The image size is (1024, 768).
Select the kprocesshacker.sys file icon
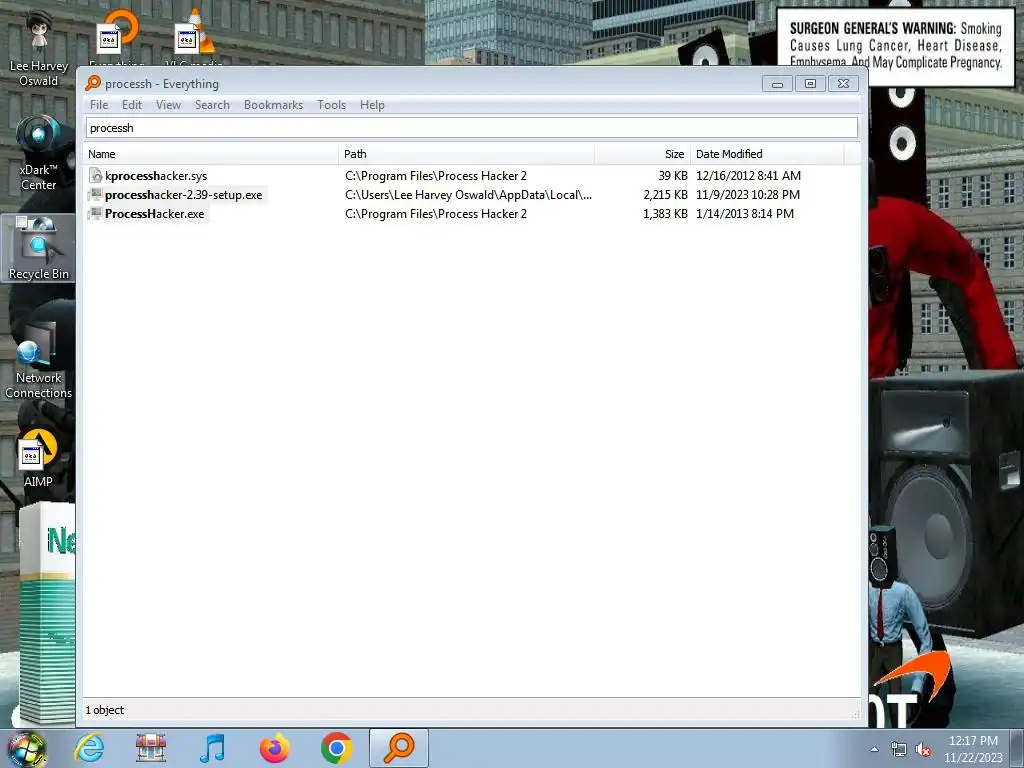(x=95, y=176)
